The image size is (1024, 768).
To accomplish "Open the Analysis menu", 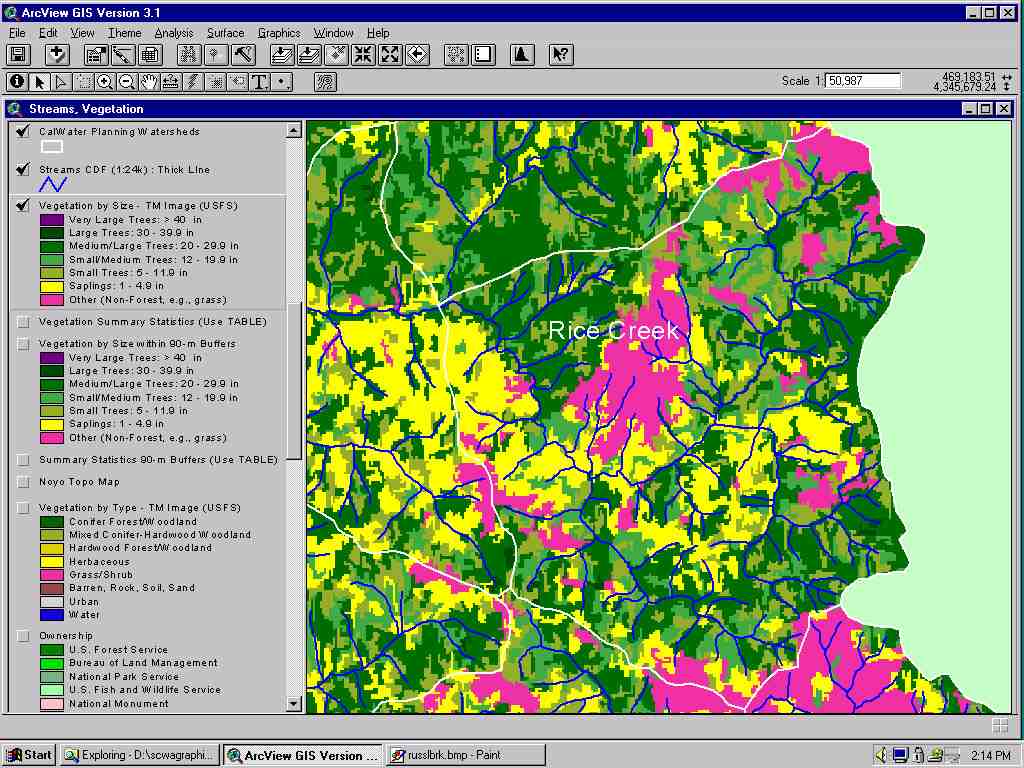I will point(174,33).
